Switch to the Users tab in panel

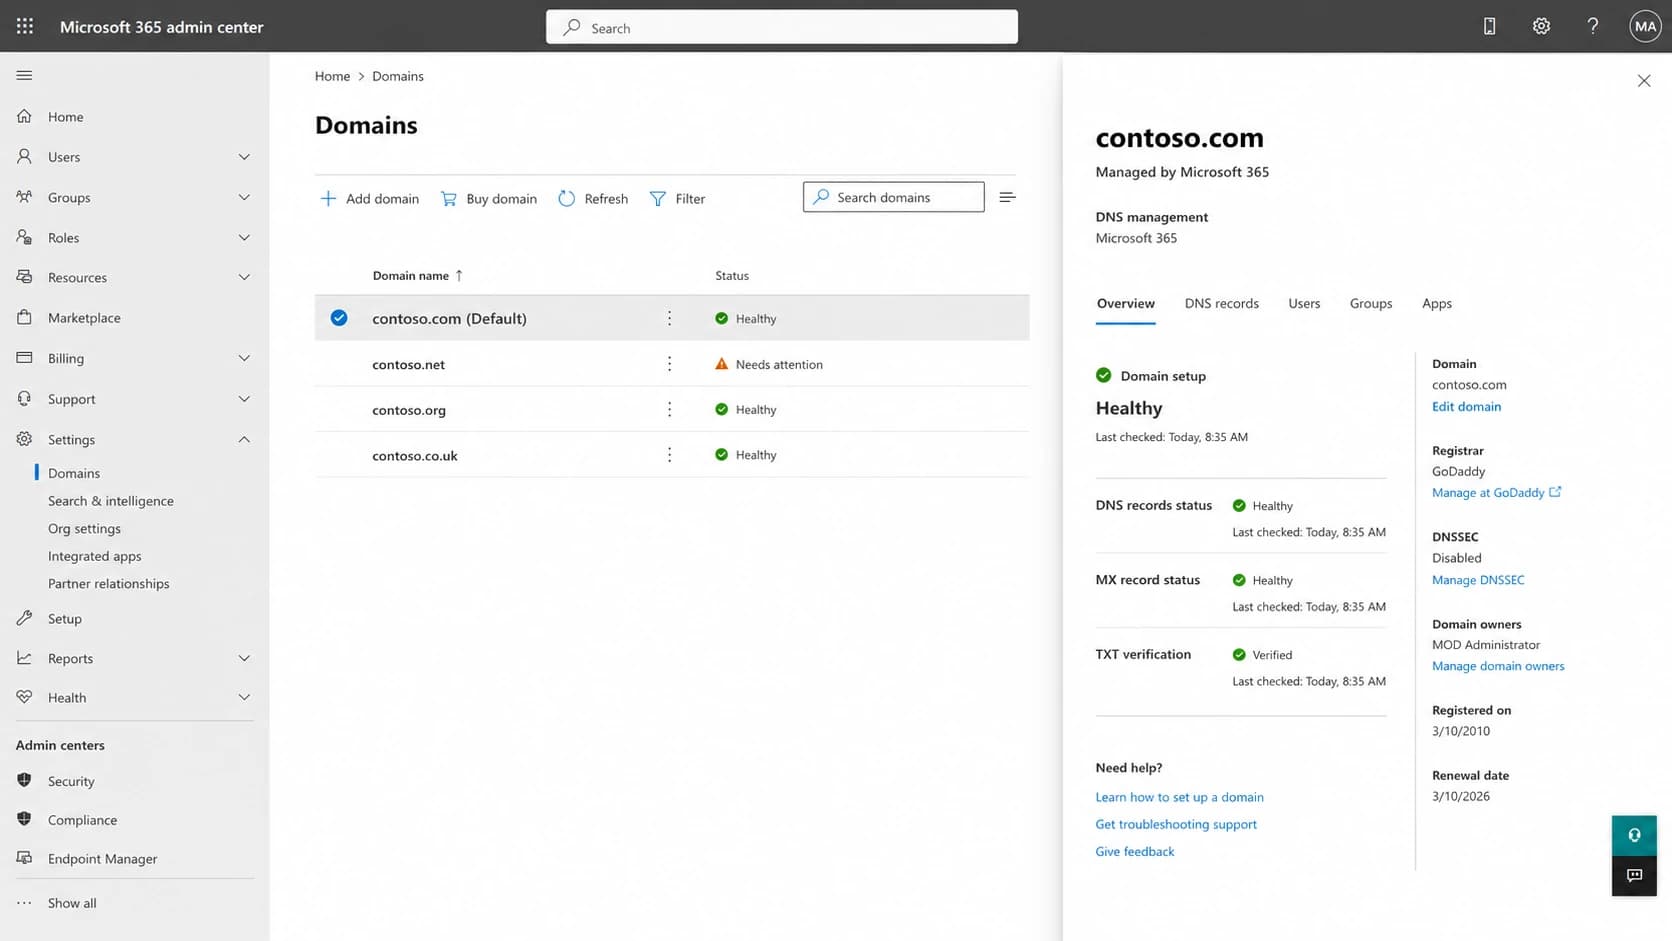click(1304, 303)
